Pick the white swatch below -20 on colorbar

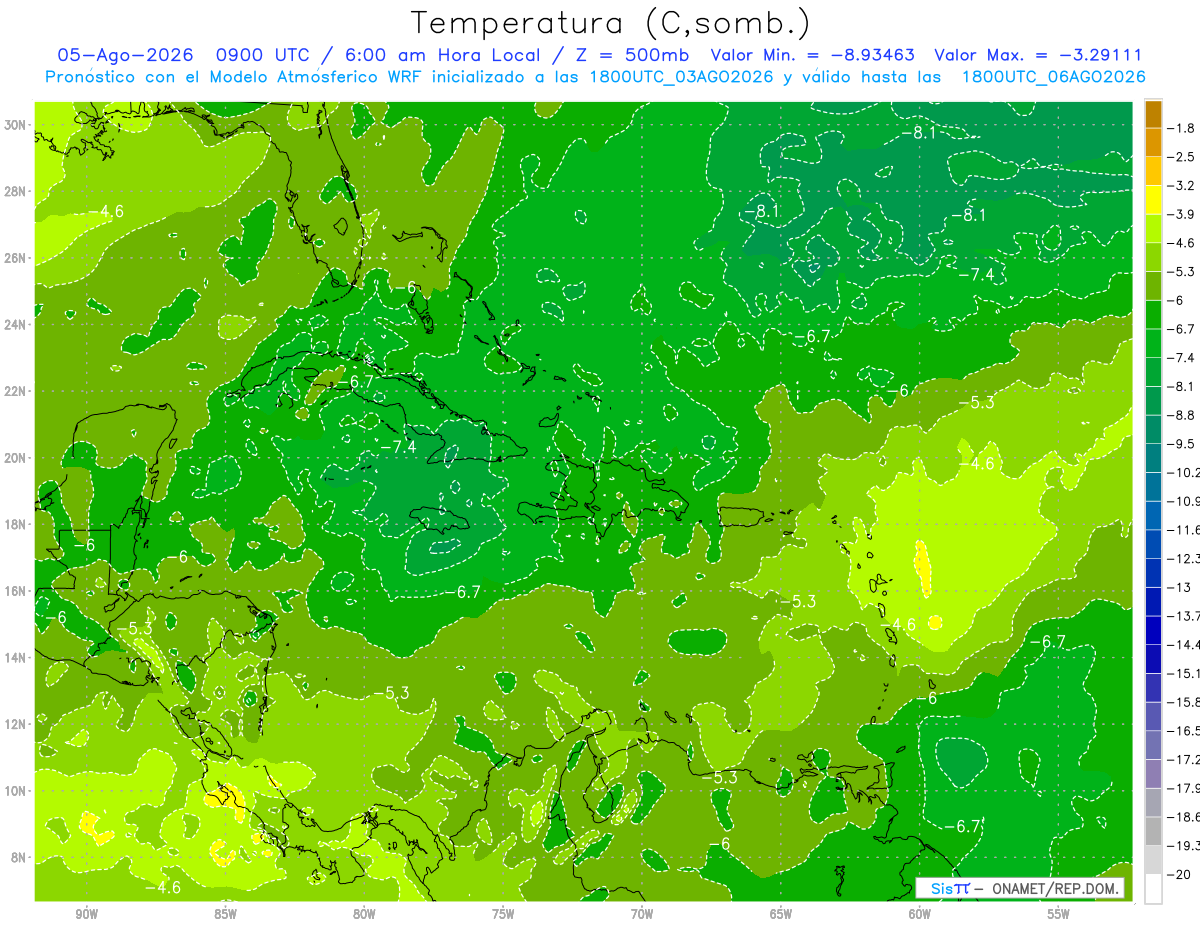pos(1153,888)
